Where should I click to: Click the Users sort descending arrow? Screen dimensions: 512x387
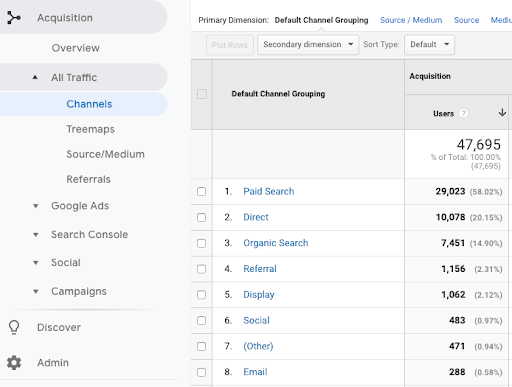click(502, 113)
